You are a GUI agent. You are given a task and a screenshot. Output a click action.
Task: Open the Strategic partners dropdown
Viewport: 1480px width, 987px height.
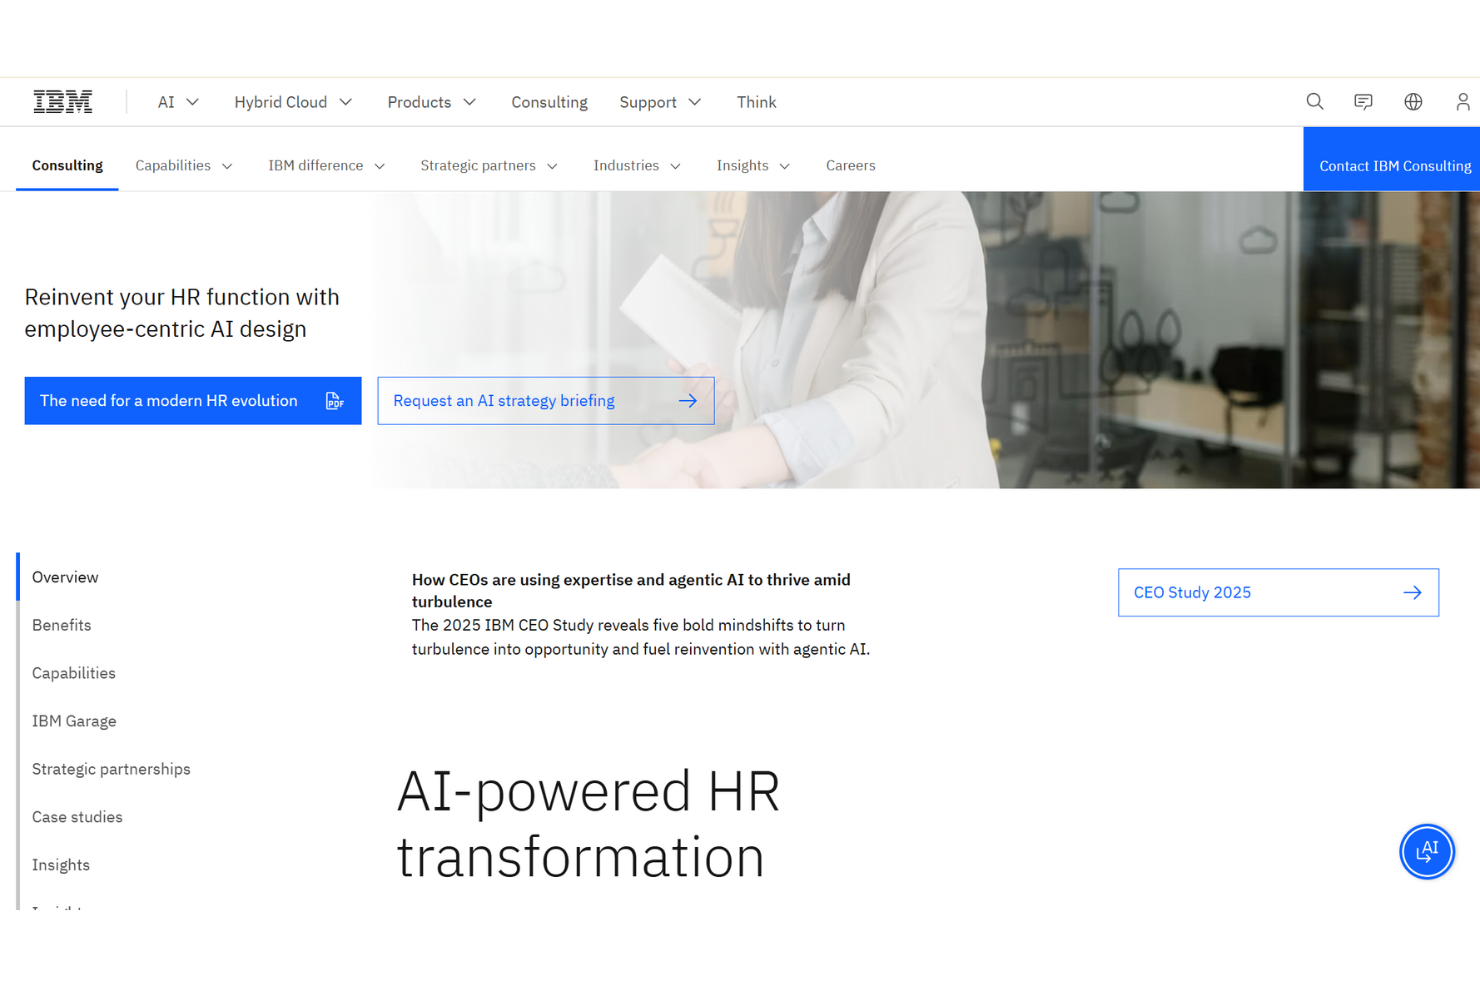tap(488, 165)
